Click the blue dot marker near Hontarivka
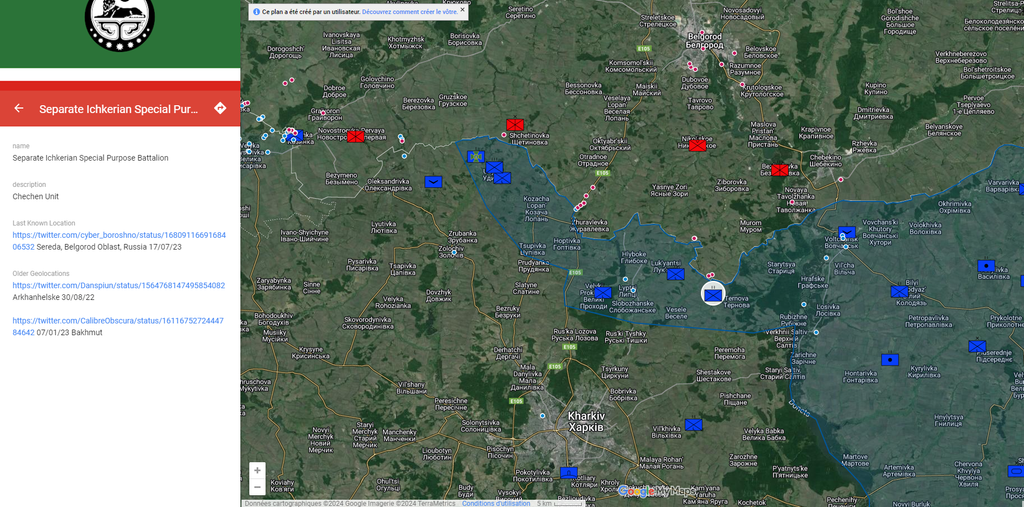Screen dimensions: 1024x507 889,360
